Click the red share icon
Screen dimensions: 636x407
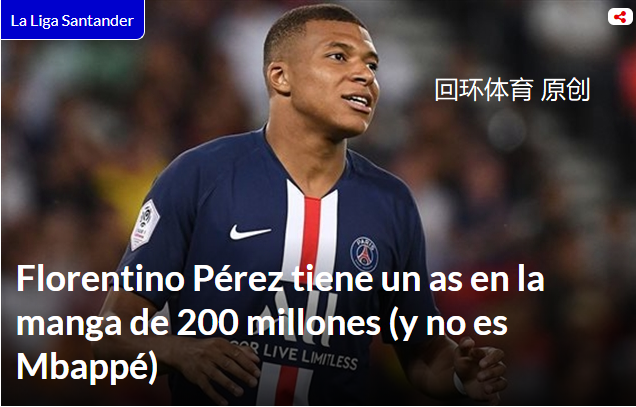pyautogui.click(x=620, y=17)
